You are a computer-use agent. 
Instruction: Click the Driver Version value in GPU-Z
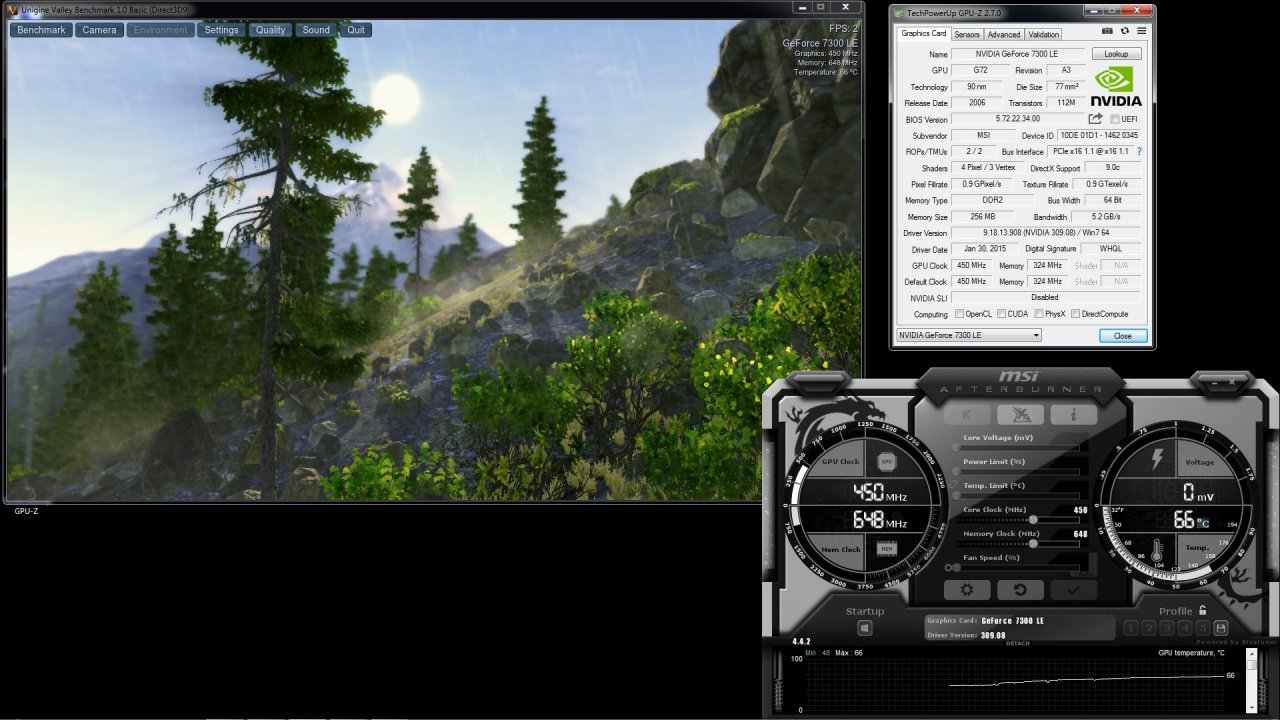click(x=1046, y=233)
